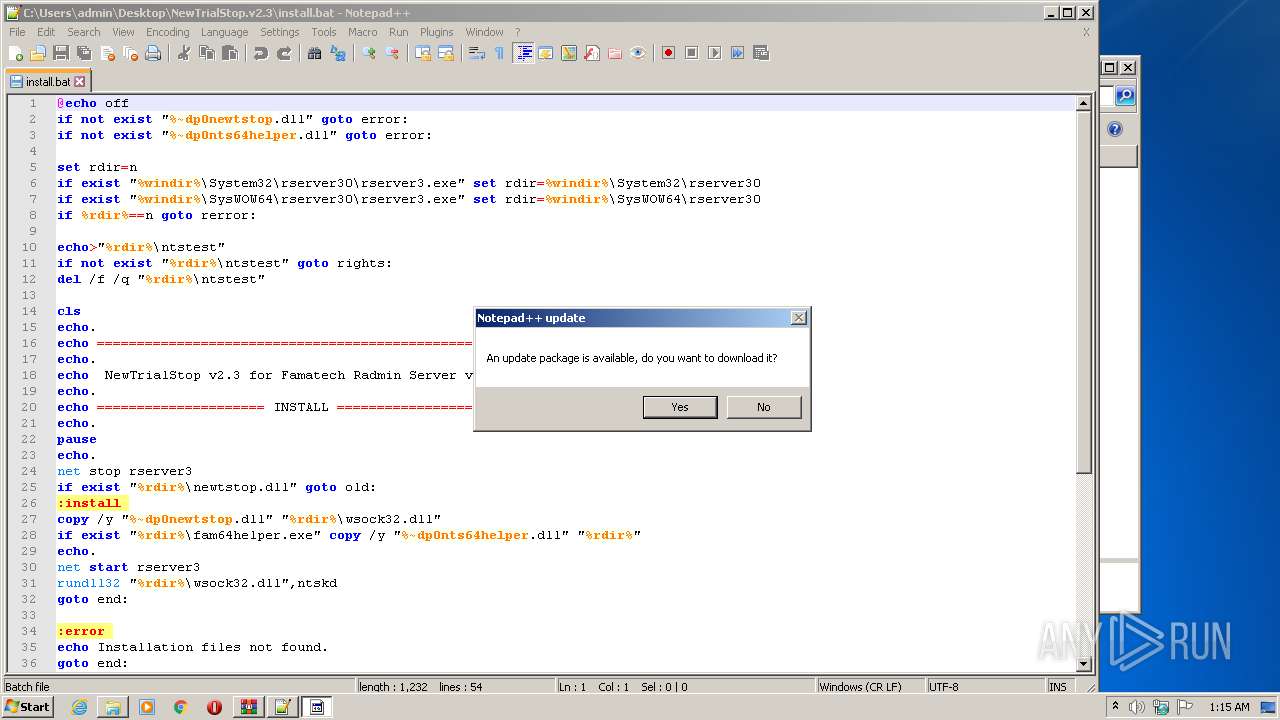Toggle Show All Characters pilcrow icon
The image size is (1280, 720).
[500, 53]
